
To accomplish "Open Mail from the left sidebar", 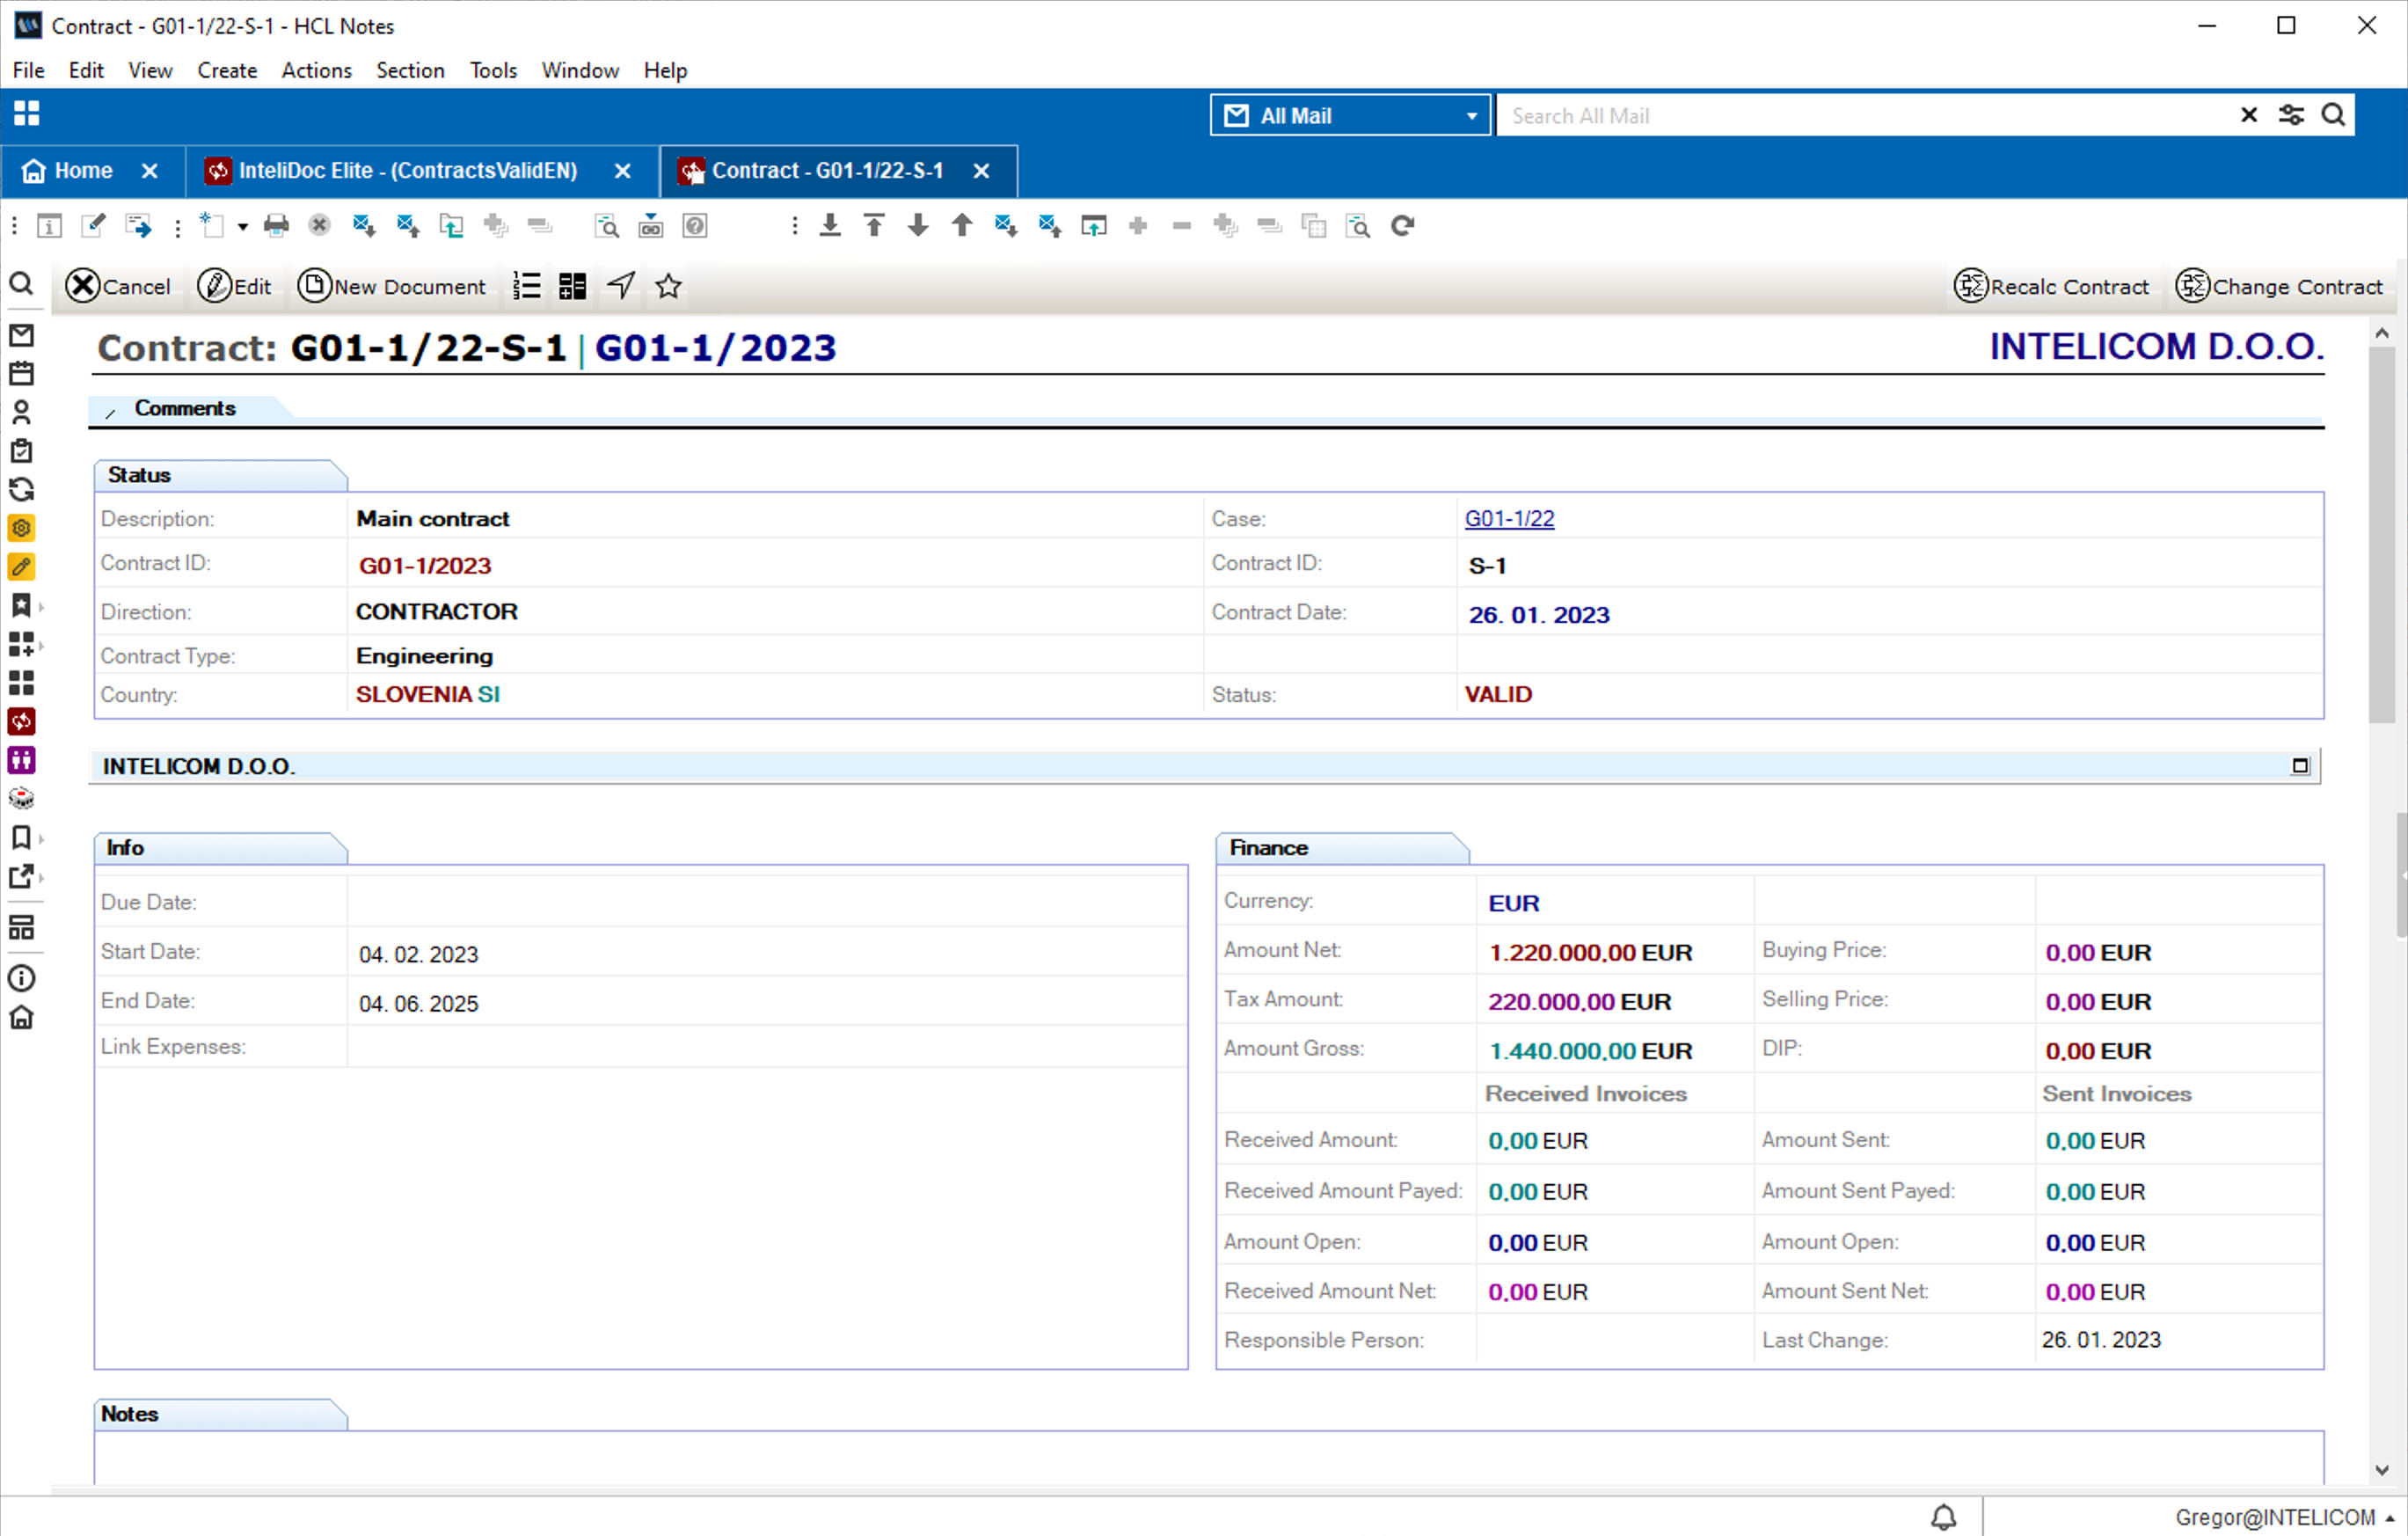I will (x=21, y=335).
